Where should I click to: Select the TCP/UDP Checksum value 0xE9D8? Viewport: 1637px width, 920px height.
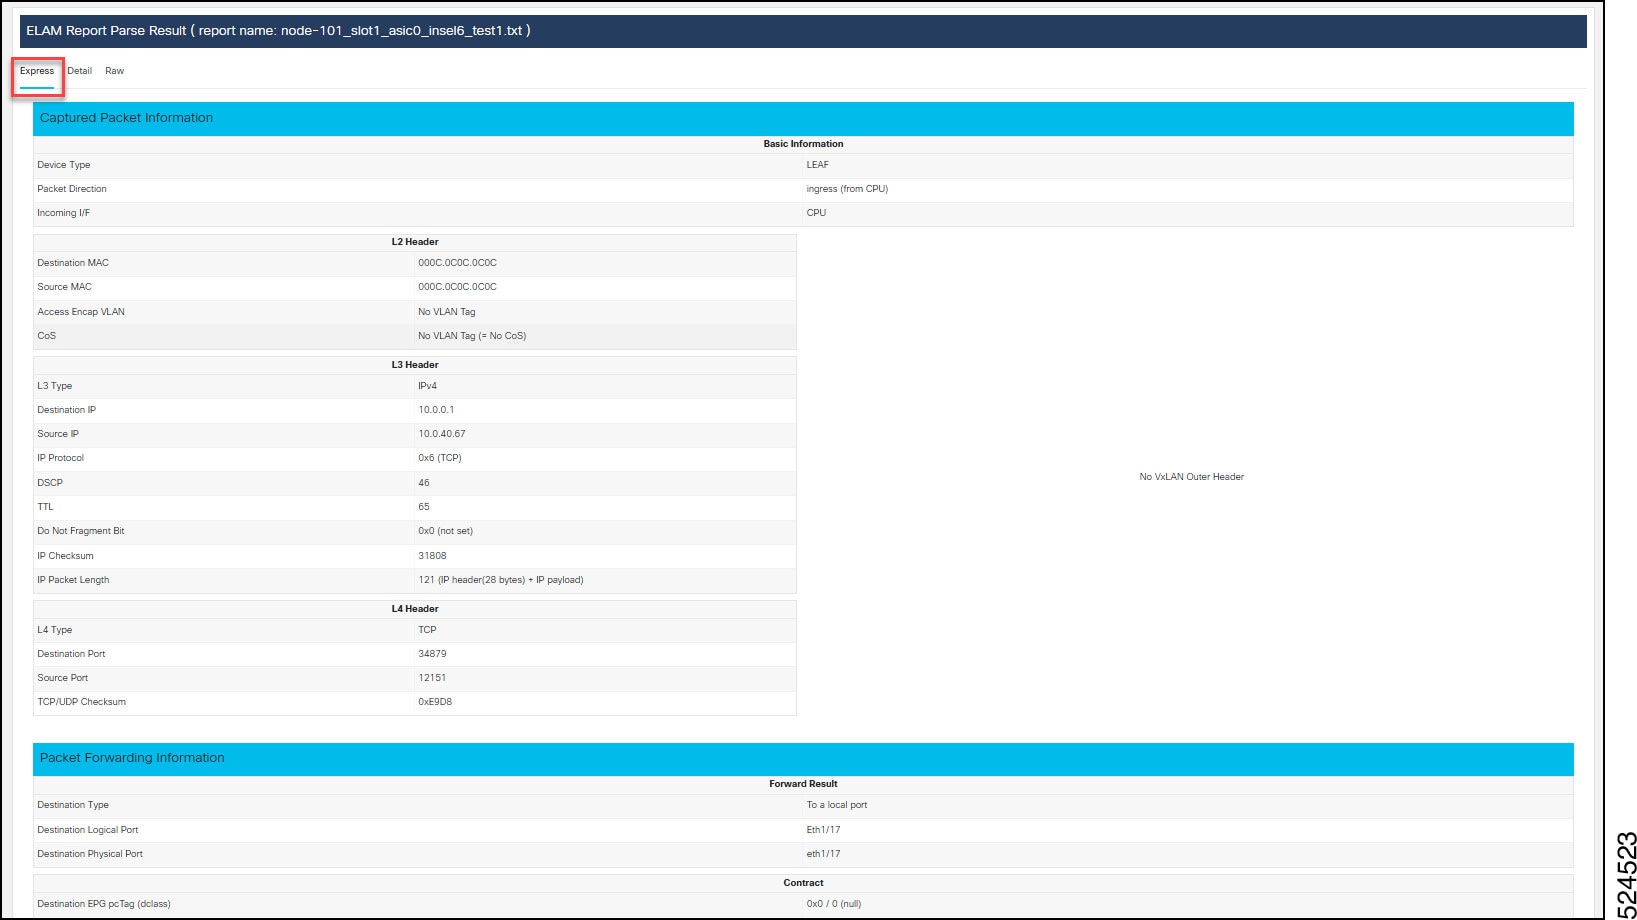point(436,702)
